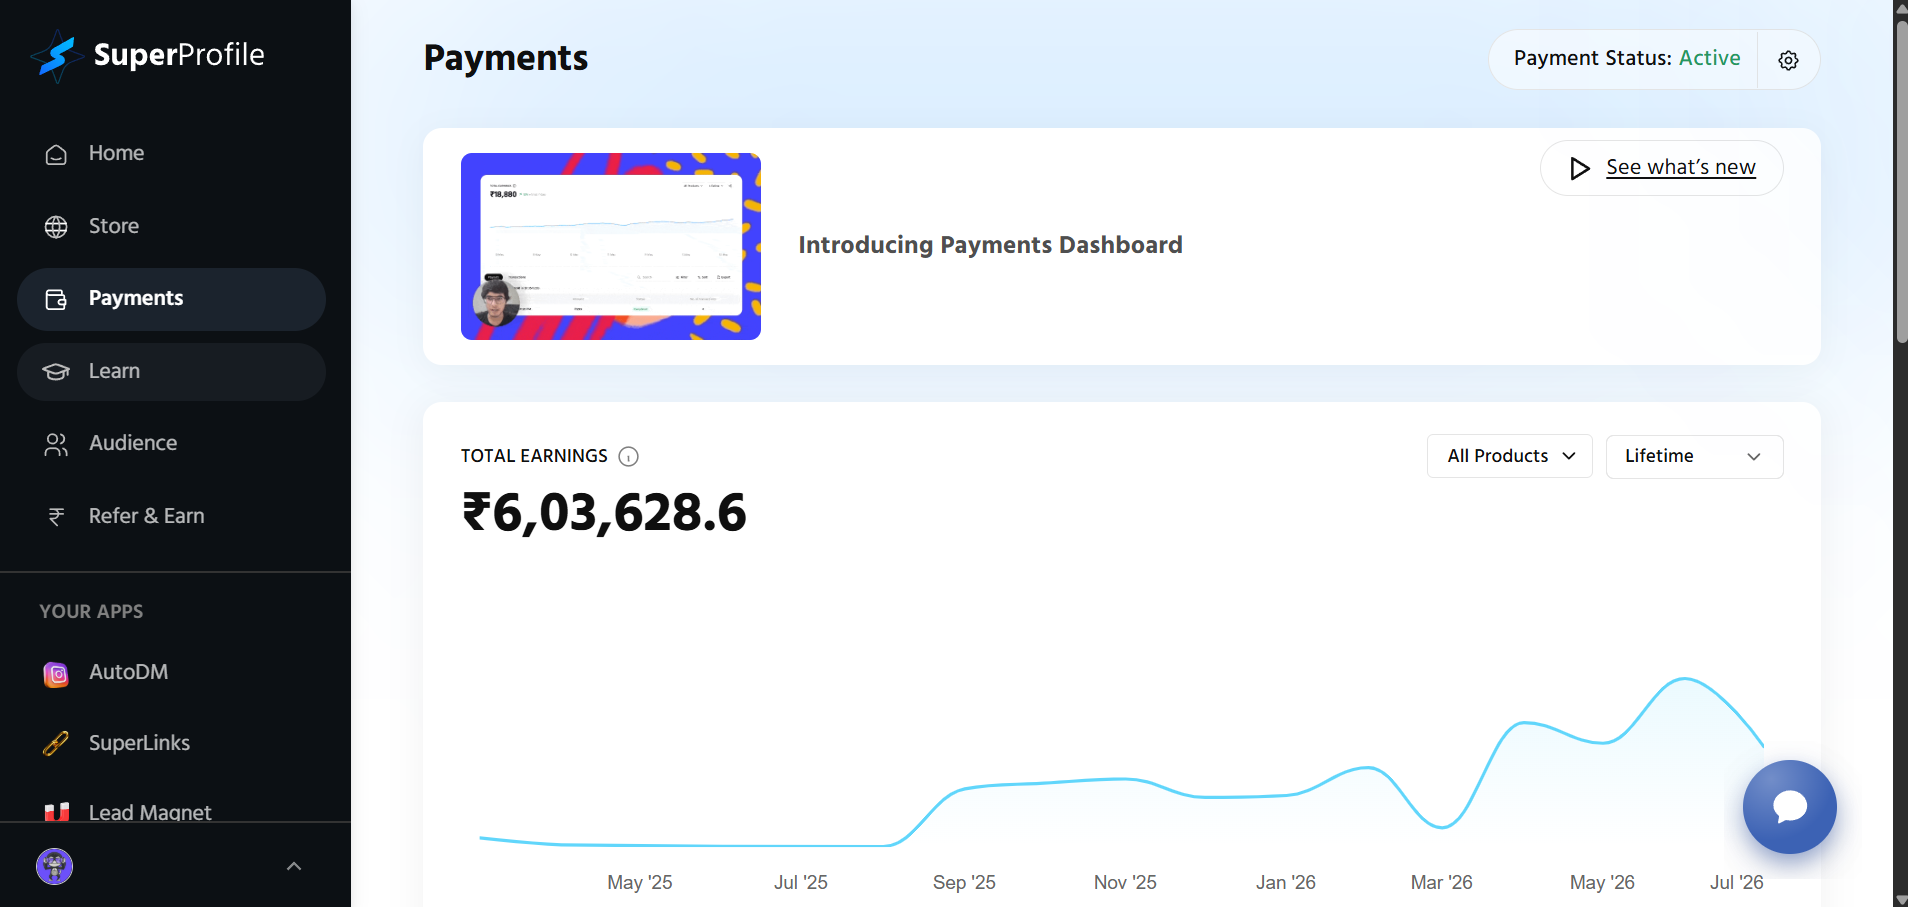This screenshot has height=907, width=1908.
Task: Open the Learn menu item
Action: tap(171, 372)
